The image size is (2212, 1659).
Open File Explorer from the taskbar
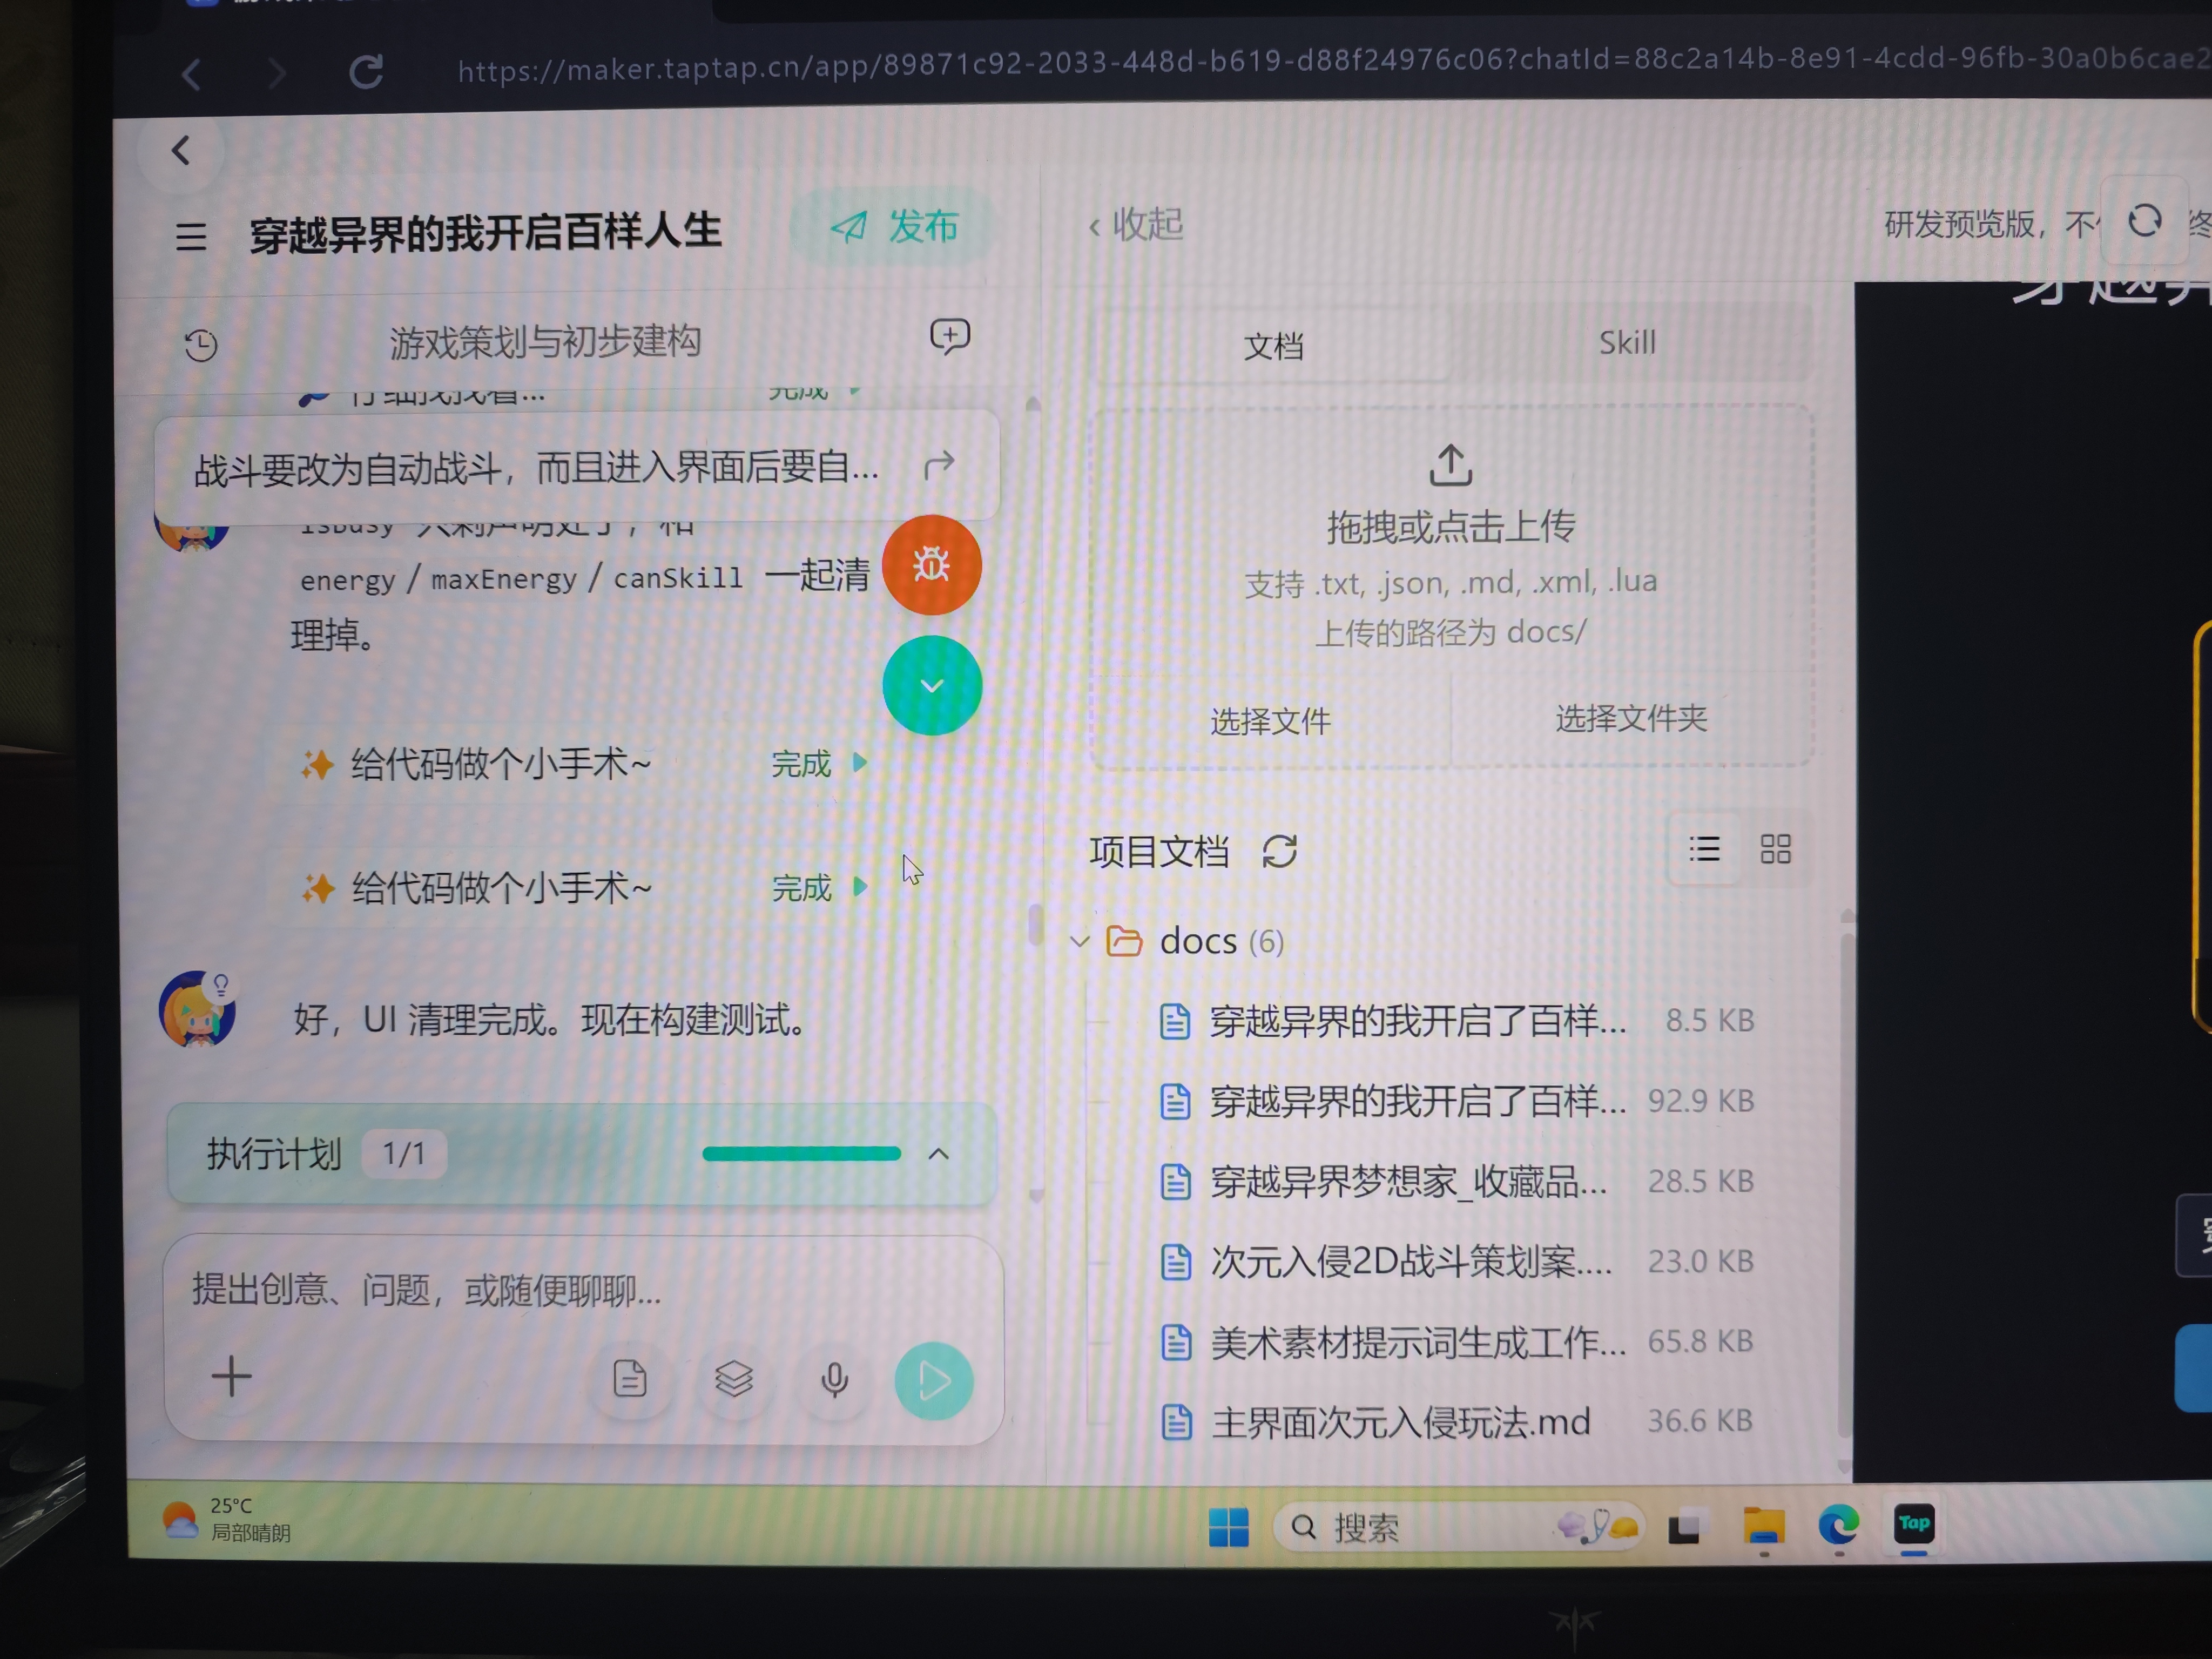pos(1763,1526)
